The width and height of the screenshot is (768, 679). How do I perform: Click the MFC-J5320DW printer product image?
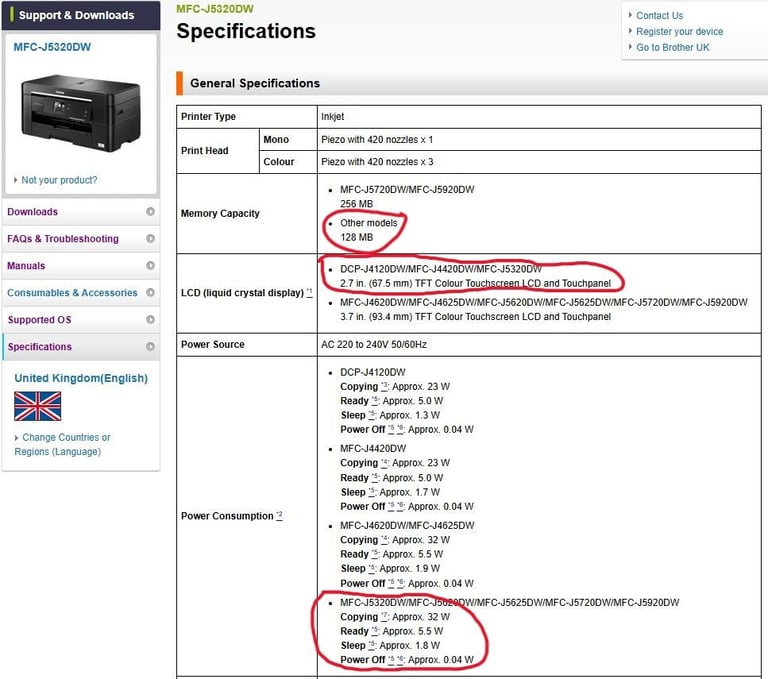81,113
